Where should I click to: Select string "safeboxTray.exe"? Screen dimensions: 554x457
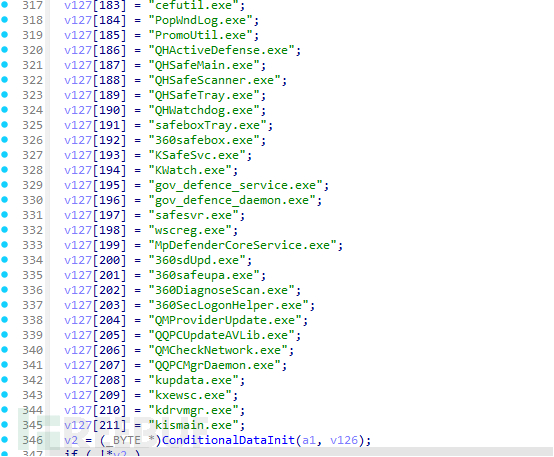pyautogui.click(x=207, y=125)
